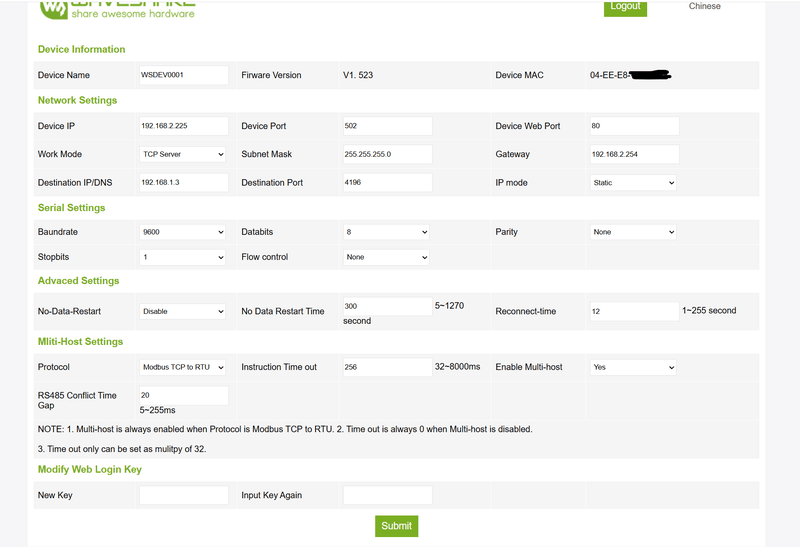Click the Firware Version label
The width and height of the screenshot is (800, 547).
(271, 75)
